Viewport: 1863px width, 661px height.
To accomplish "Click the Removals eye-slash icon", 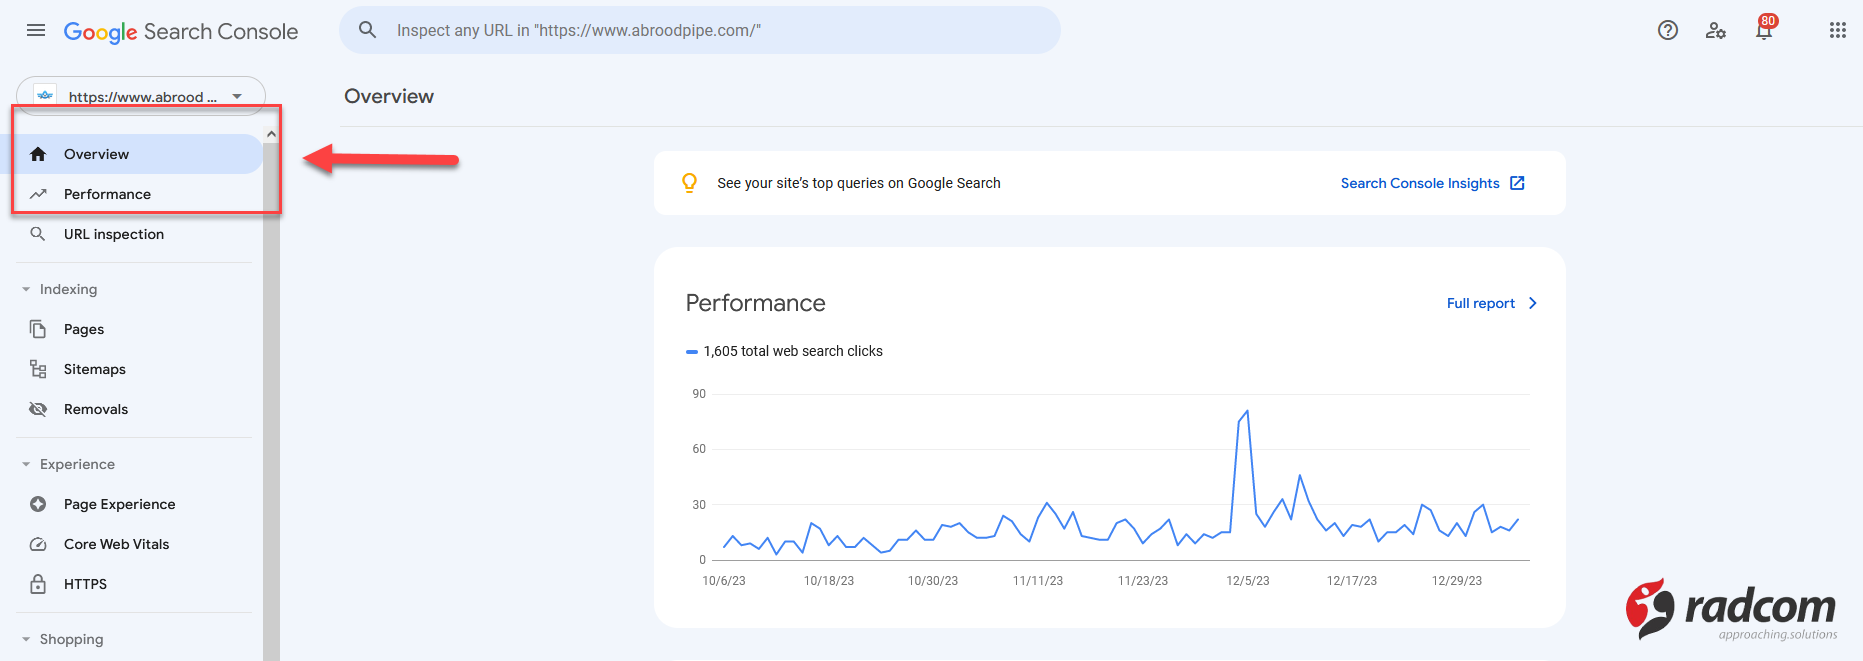I will coord(38,409).
